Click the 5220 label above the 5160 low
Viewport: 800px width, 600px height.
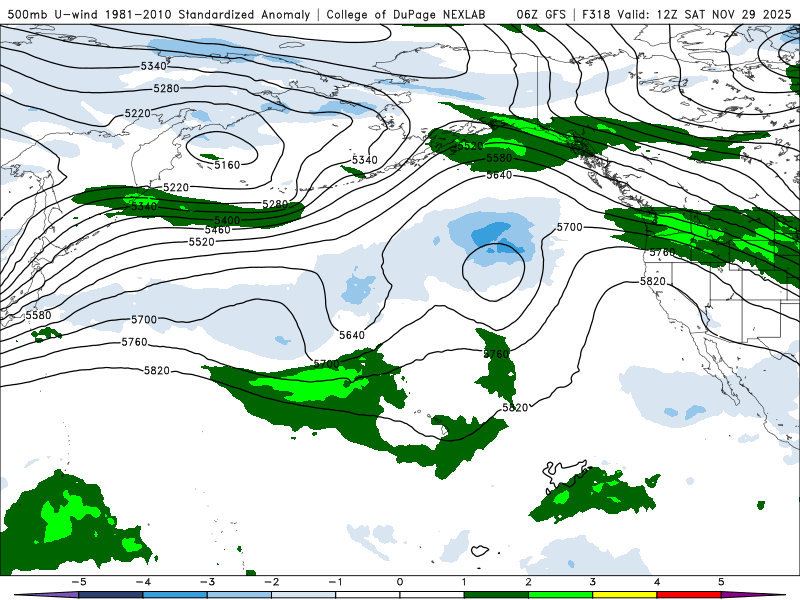(138, 113)
